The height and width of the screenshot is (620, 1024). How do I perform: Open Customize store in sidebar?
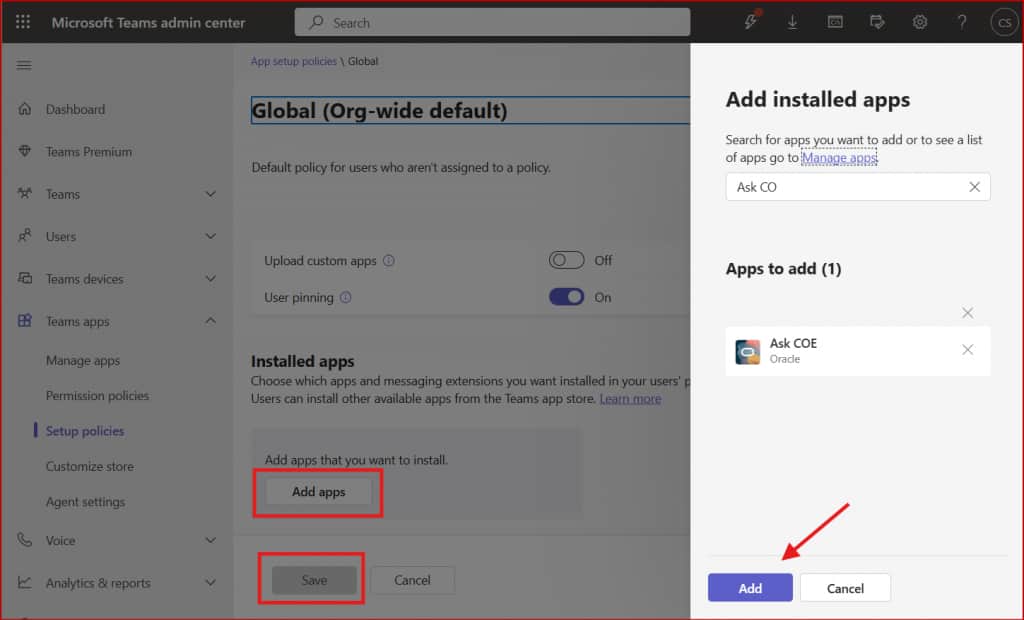click(89, 466)
